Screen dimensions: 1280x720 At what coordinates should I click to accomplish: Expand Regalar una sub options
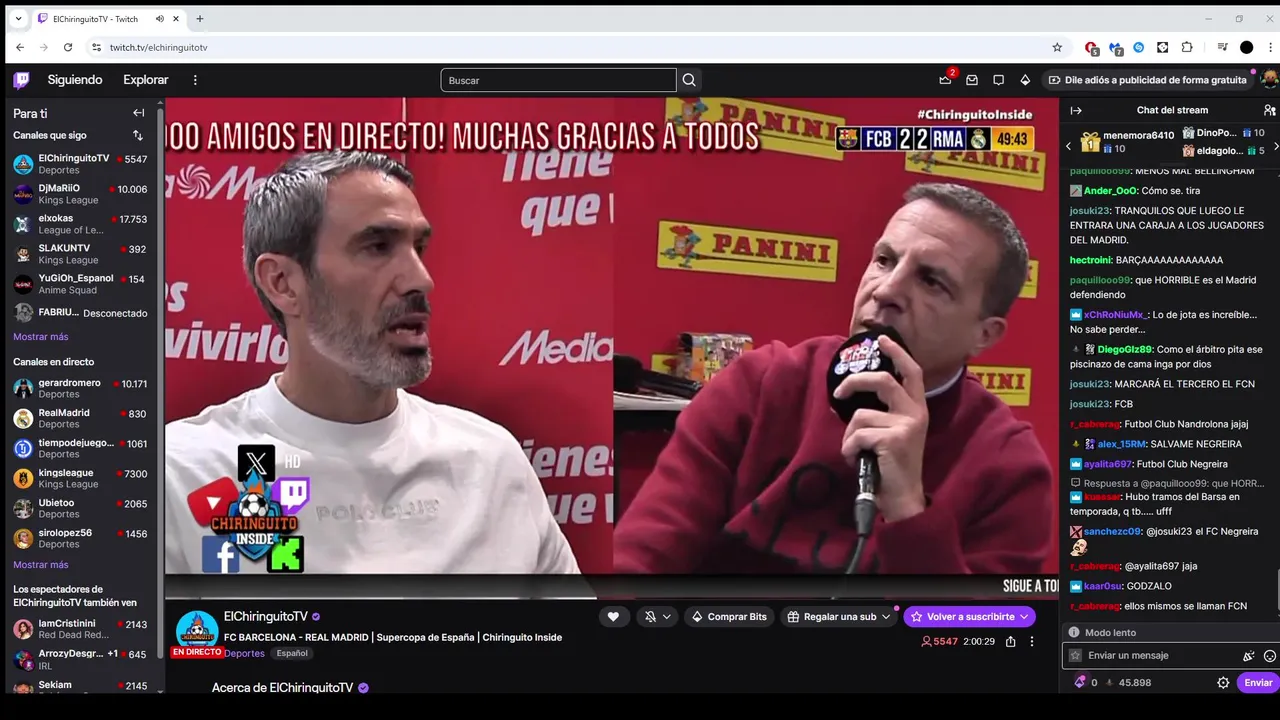click(x=886, y=617)
